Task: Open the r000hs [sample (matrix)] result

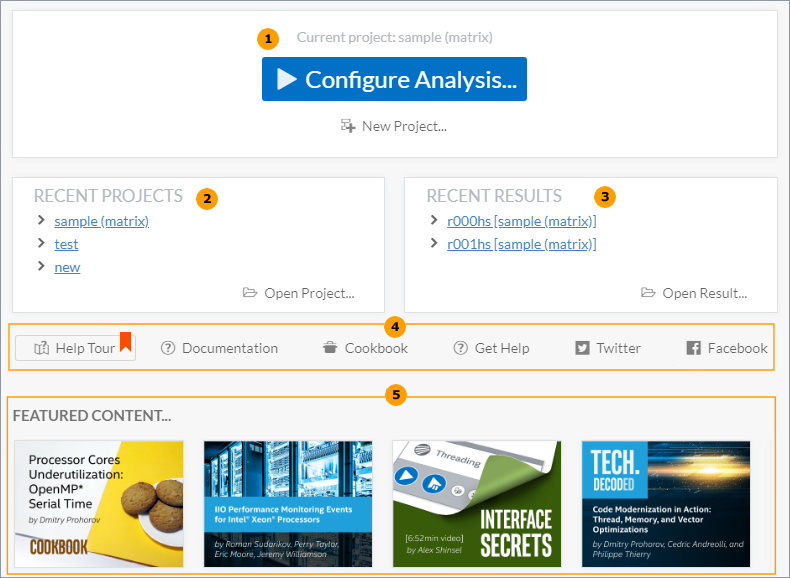Action: click(x=521, y=221)
